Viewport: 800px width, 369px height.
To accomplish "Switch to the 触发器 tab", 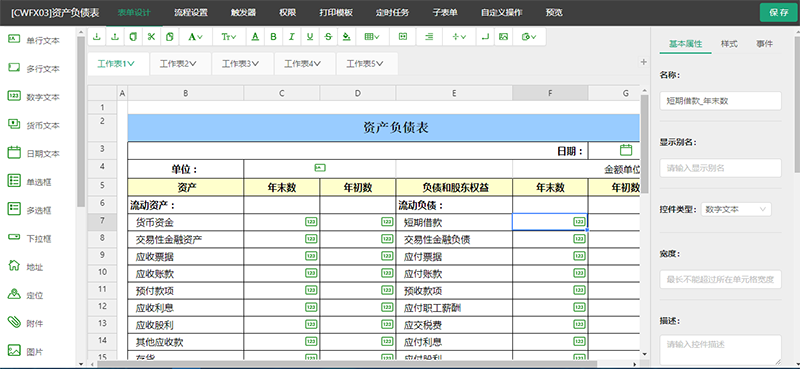I will point(243,13).
